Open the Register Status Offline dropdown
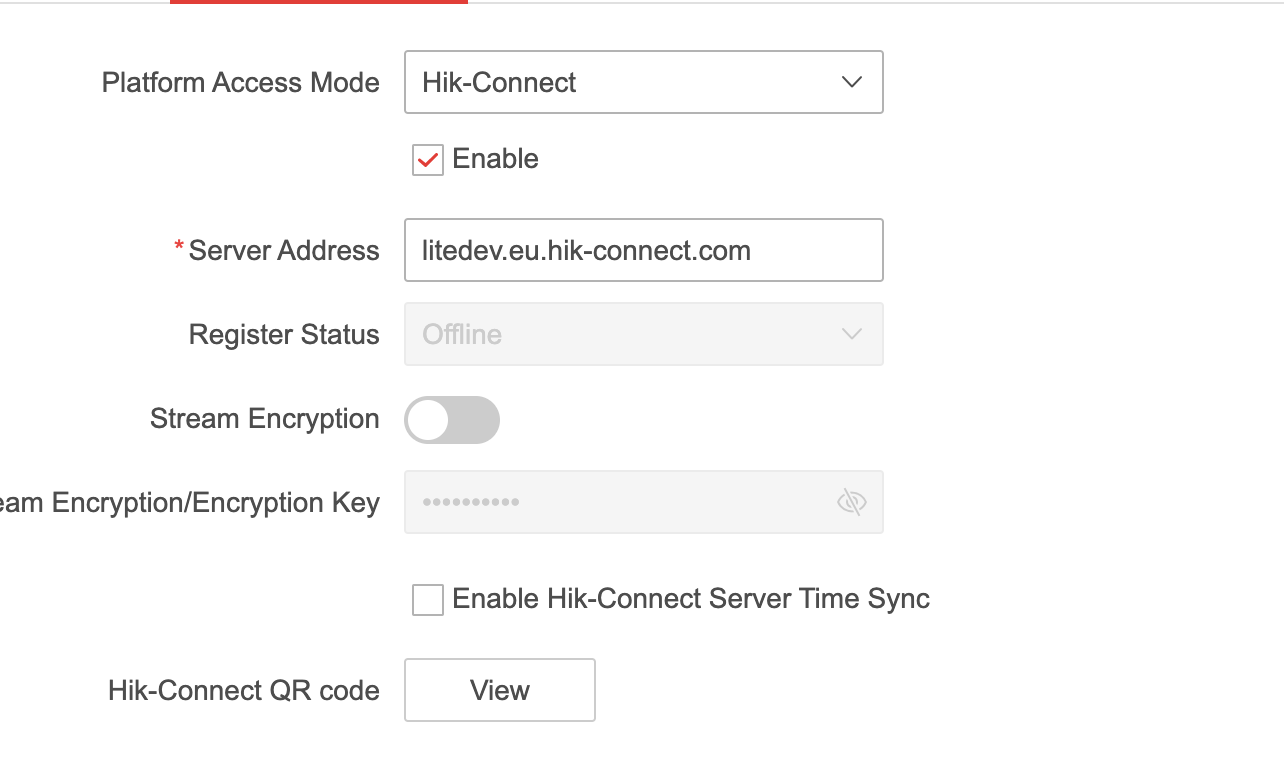The image size is (1284, 764). (x=643, y=334)
